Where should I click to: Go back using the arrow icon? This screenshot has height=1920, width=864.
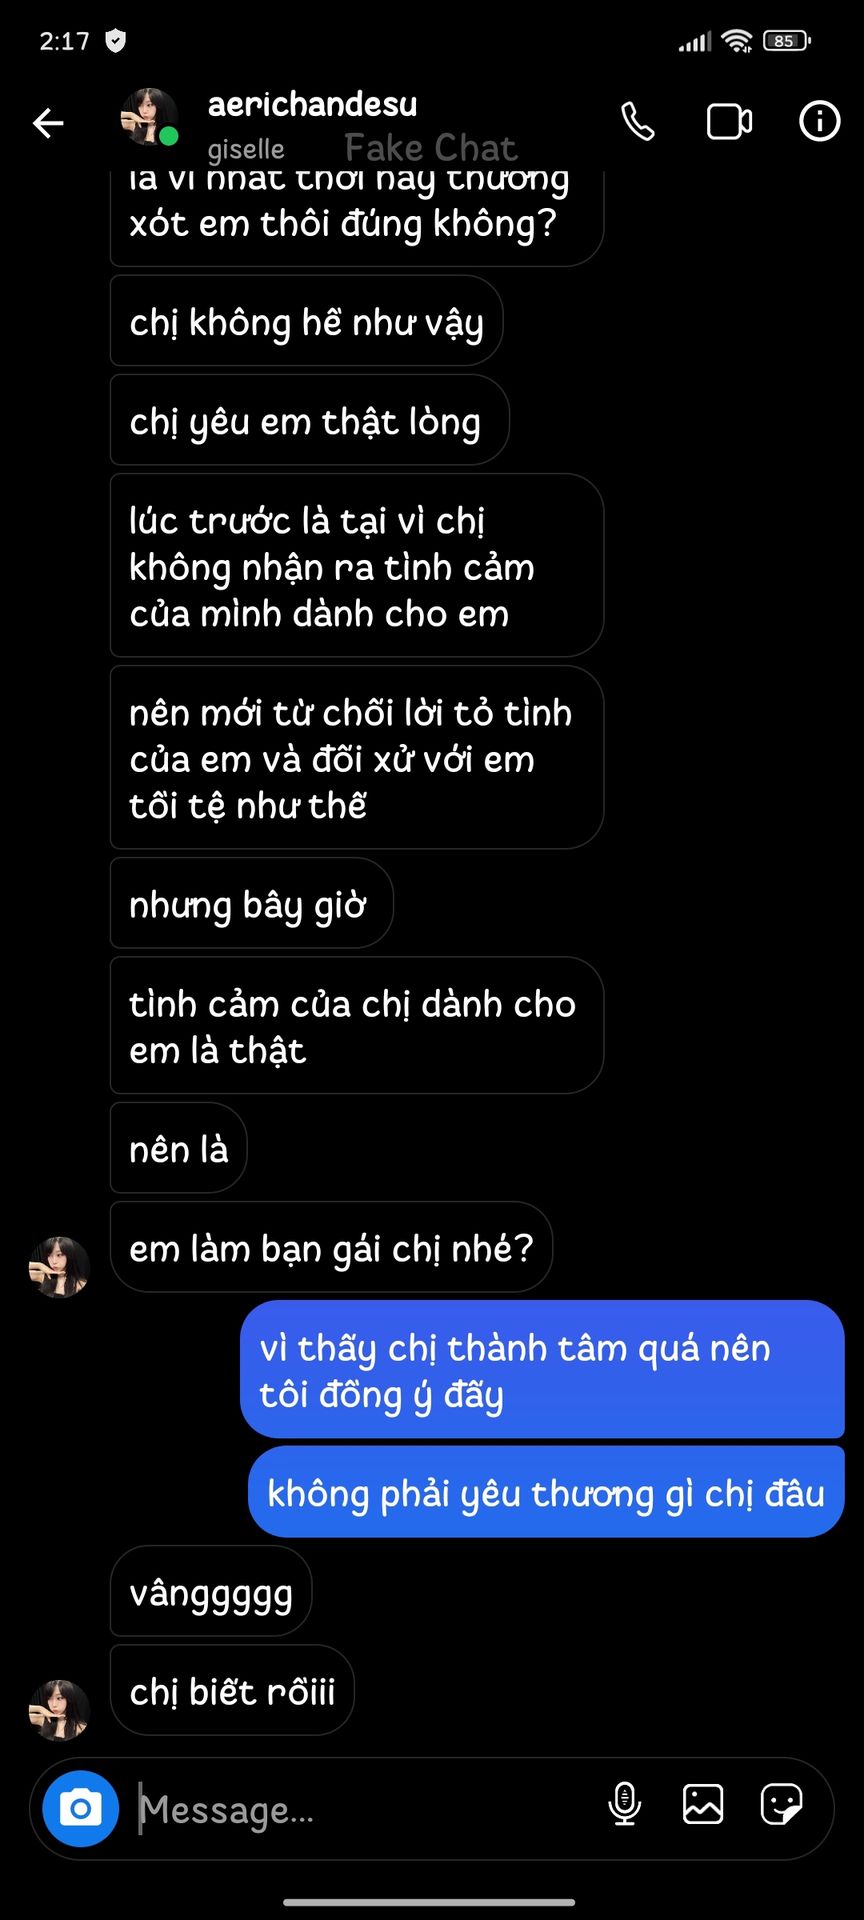48,123
